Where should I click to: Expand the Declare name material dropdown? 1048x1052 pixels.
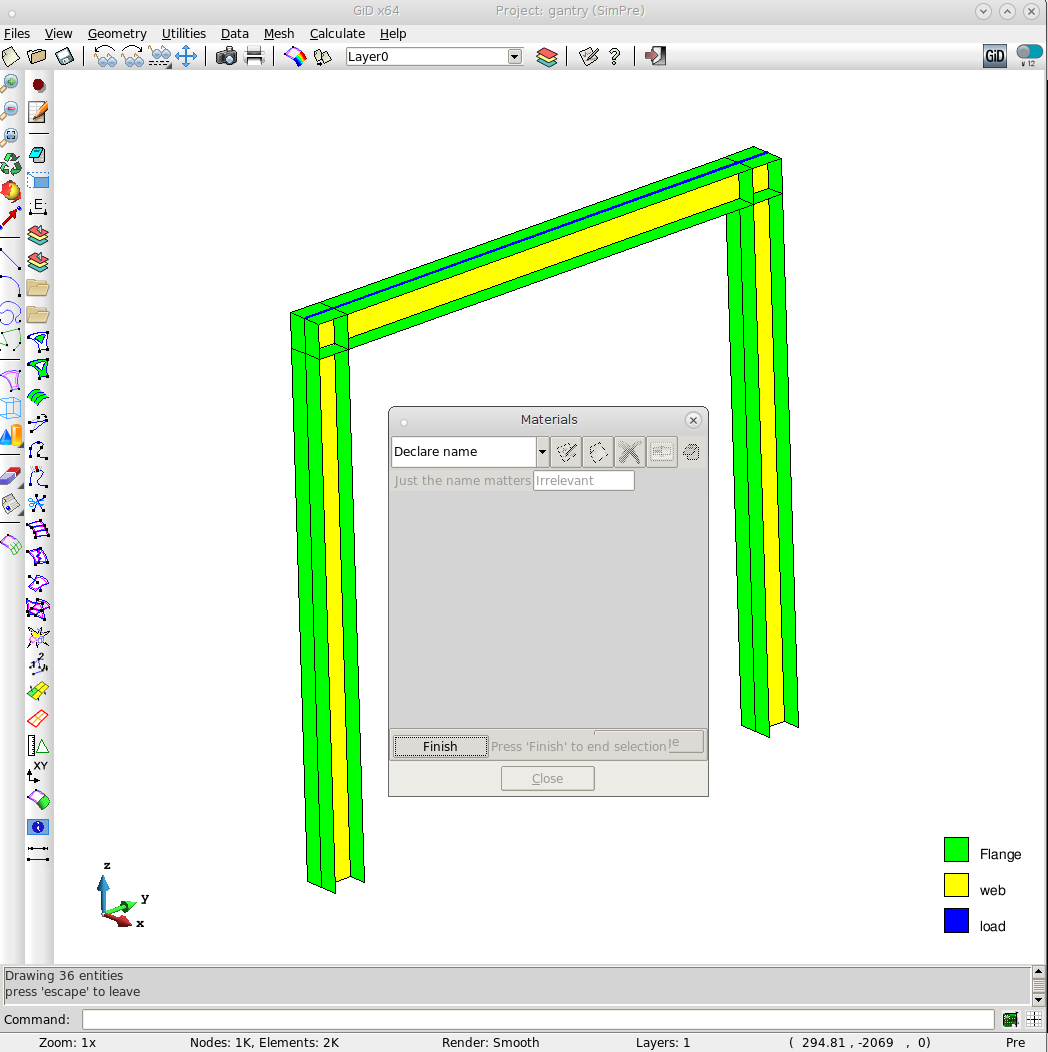(x=542, y=452)
